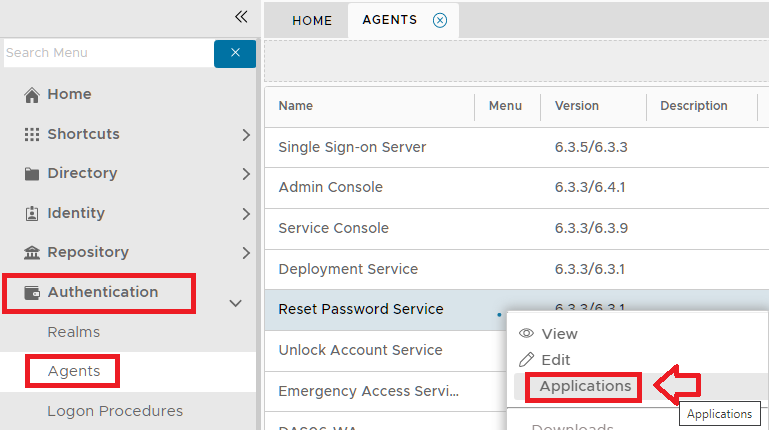
Task: Click the Directory folder icon
Action: coord(32,174)
